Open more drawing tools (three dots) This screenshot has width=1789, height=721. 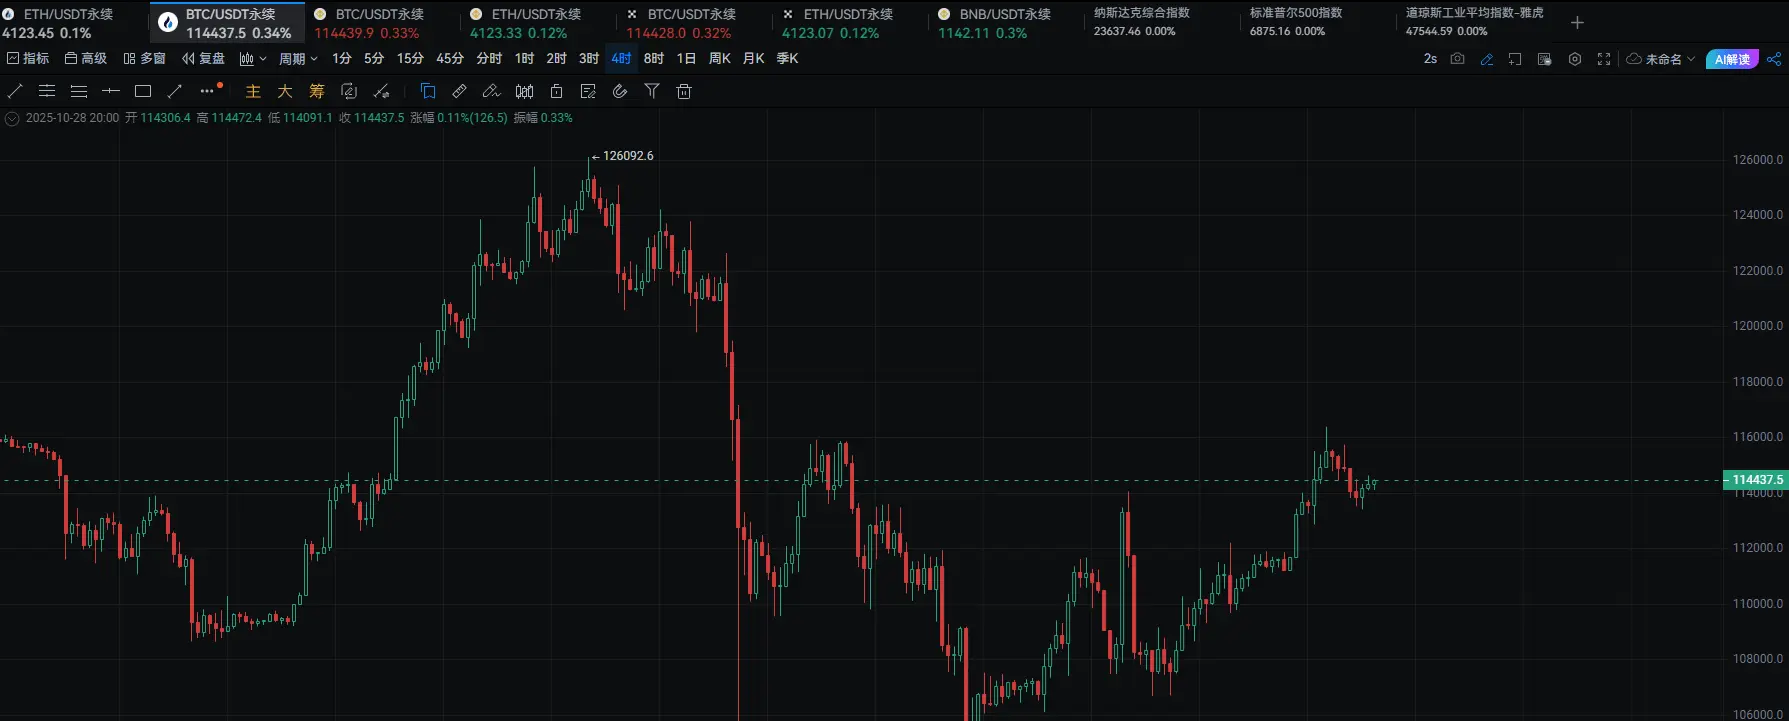click(208, 90)
